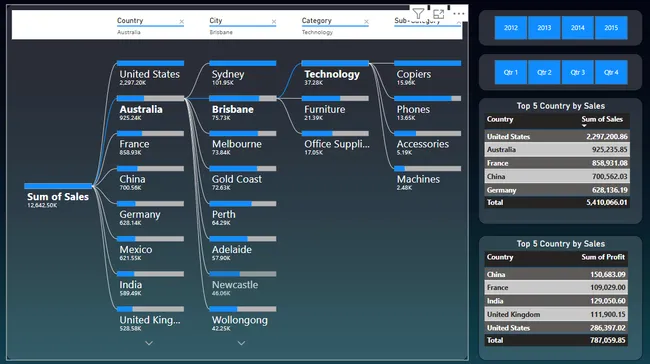Screen dimensions: 650x364
Task: Select the 2013 year slicer
Action: click(544, 28)
